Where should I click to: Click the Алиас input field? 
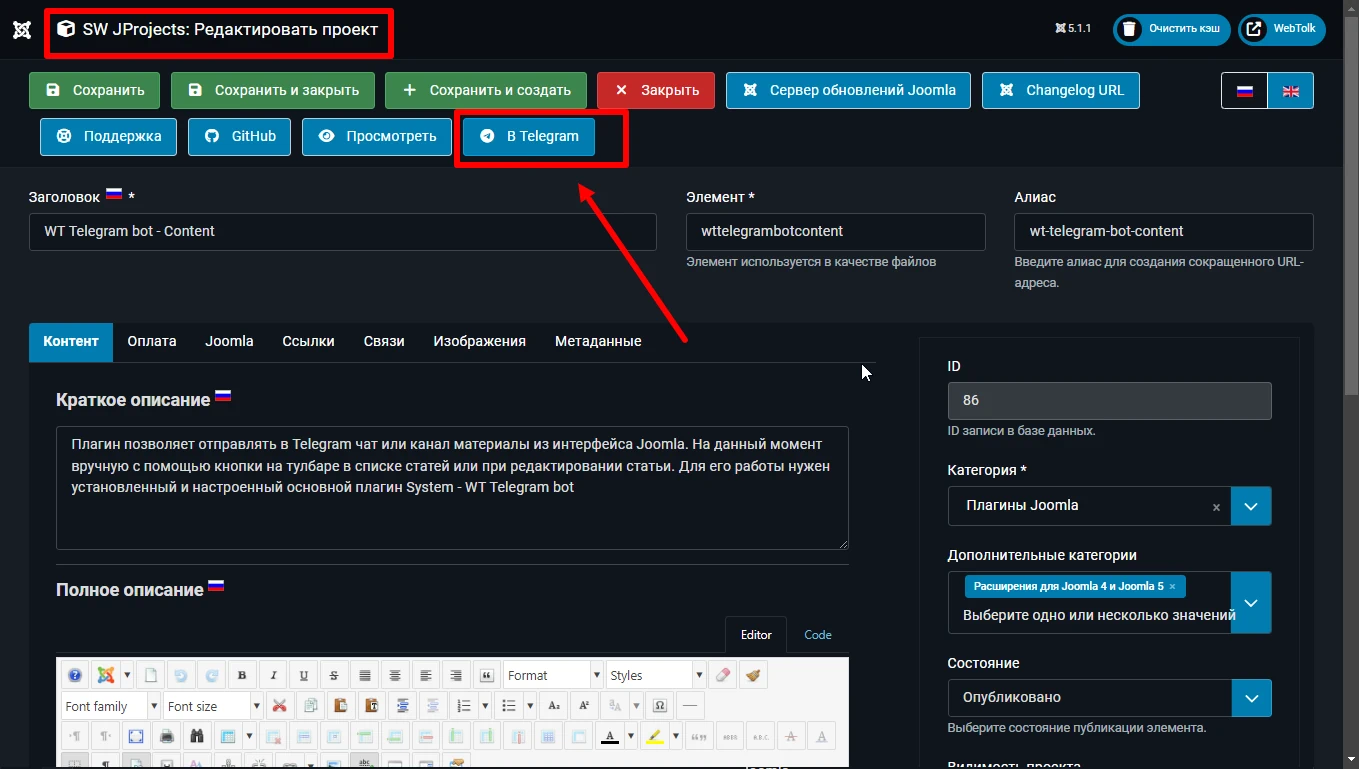point(1163,231)
